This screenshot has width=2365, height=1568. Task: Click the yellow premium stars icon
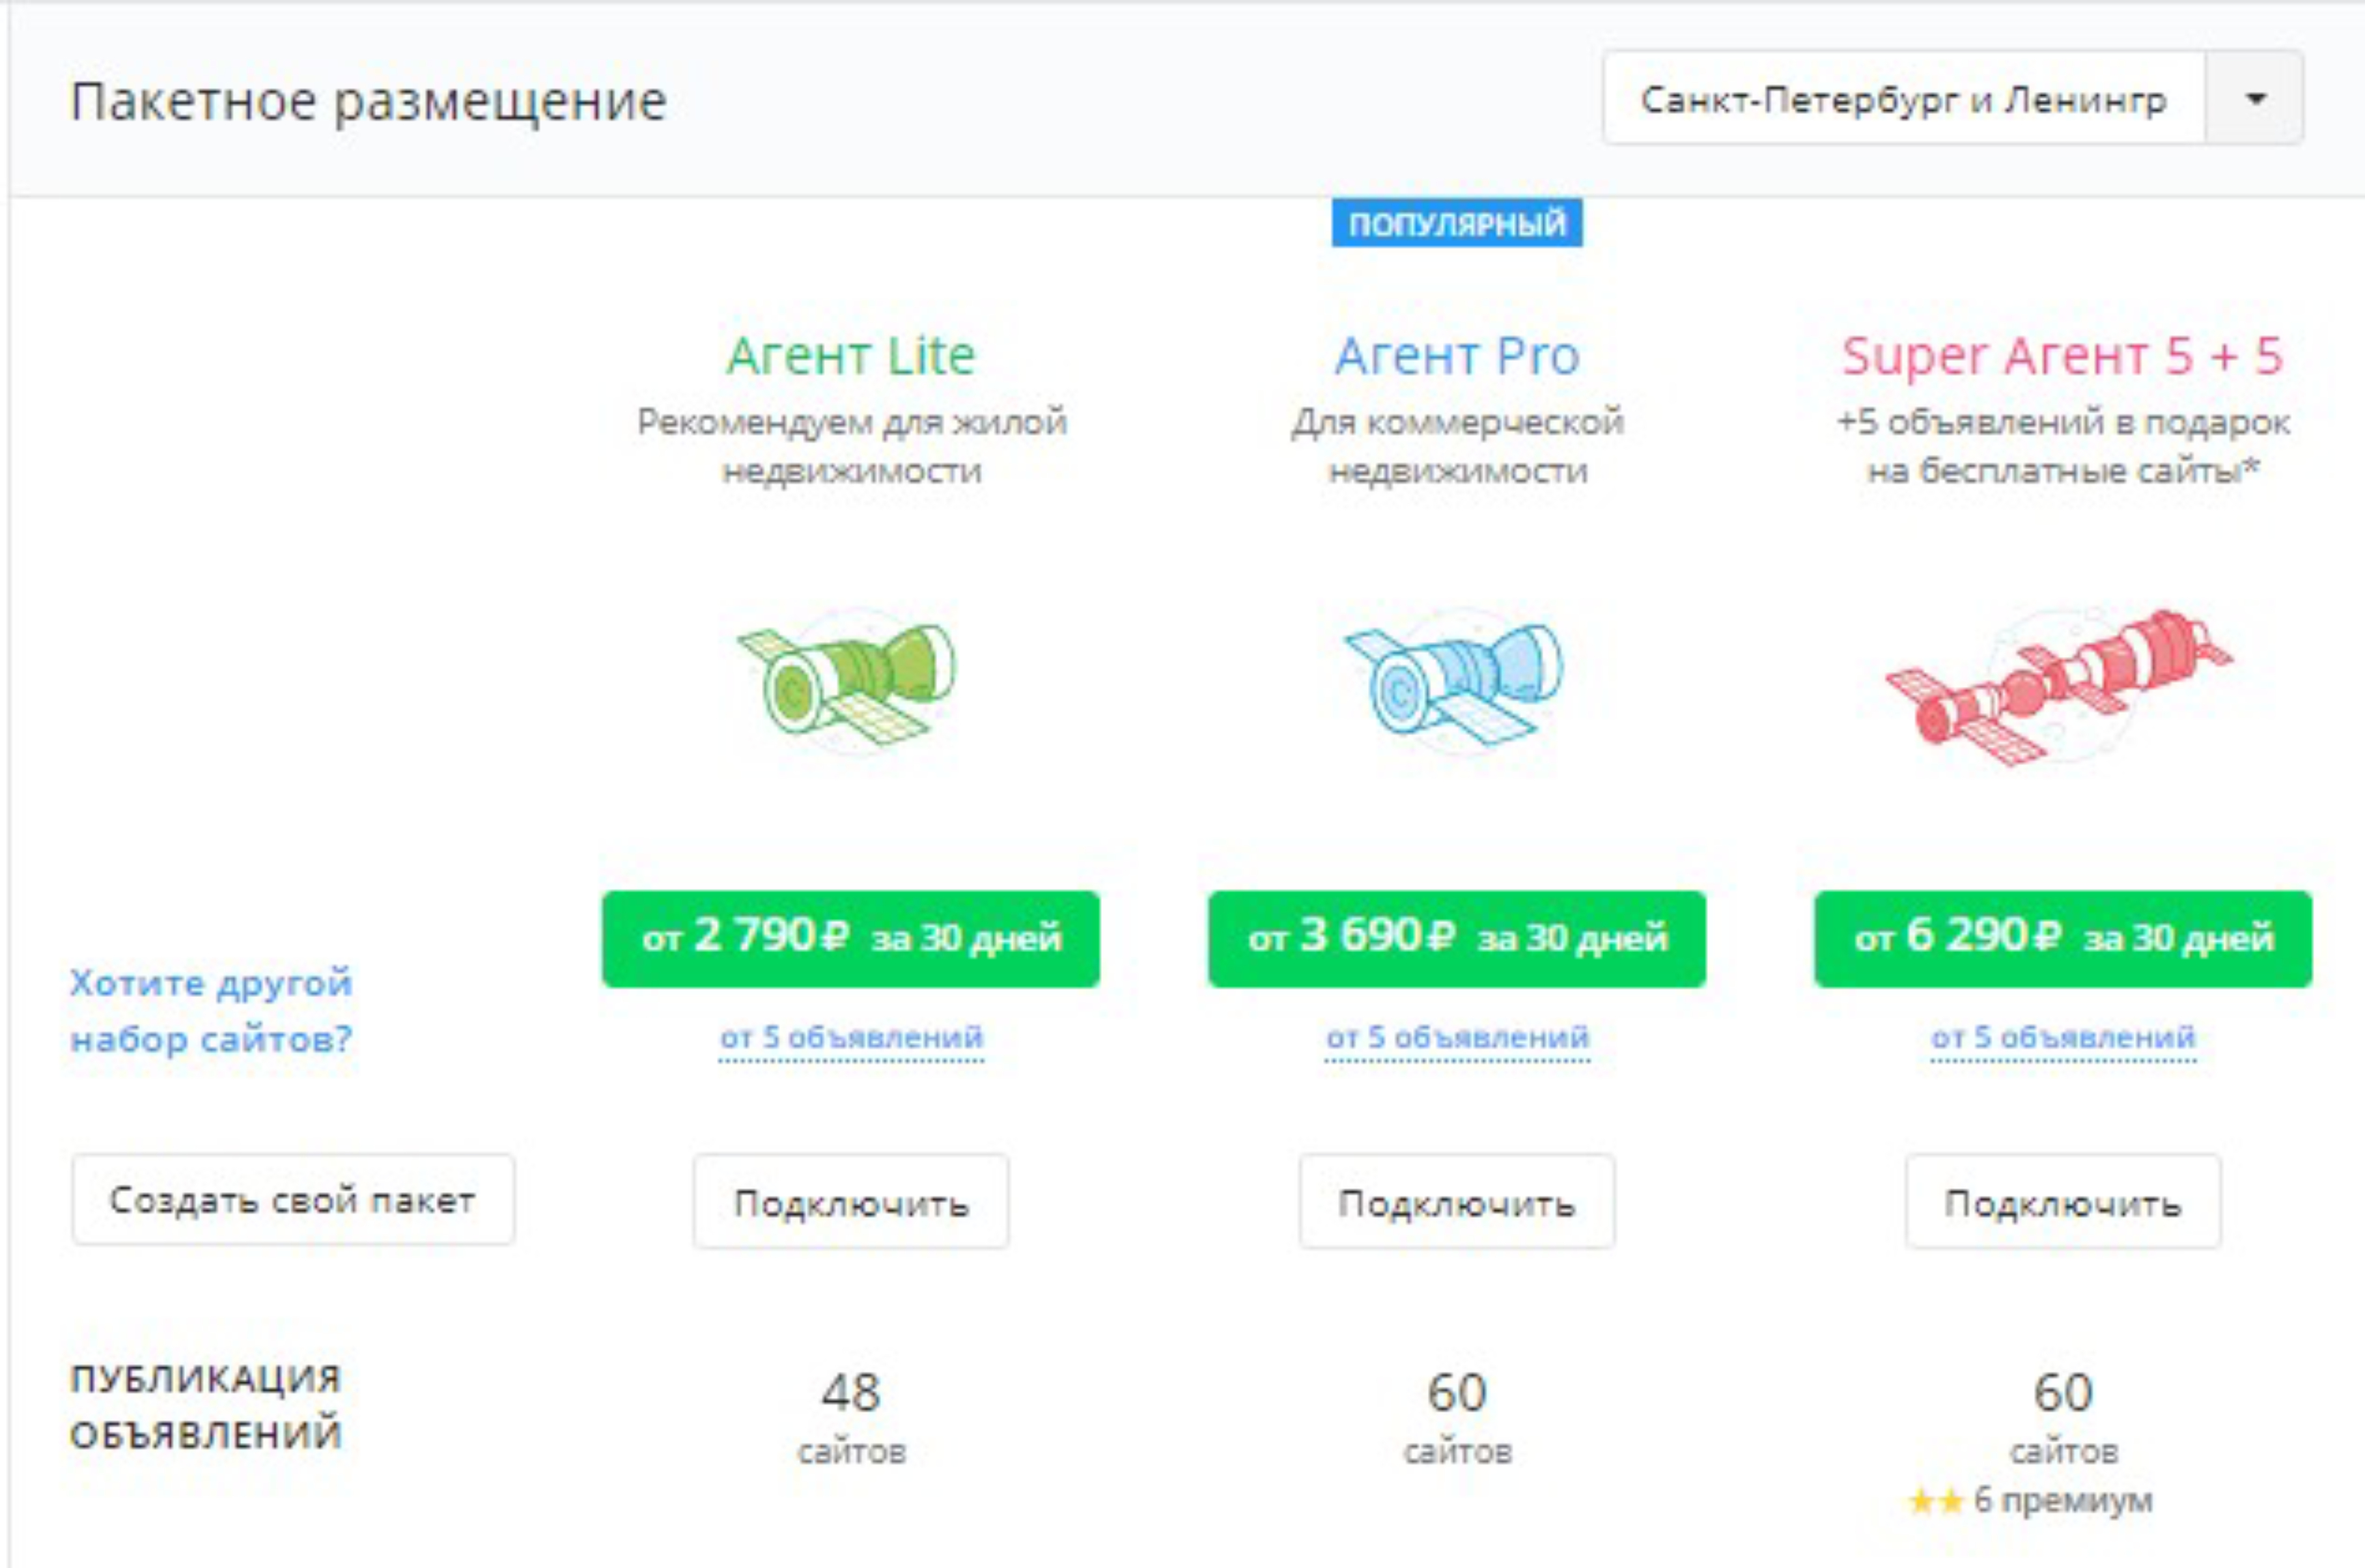(1935, 1501)
